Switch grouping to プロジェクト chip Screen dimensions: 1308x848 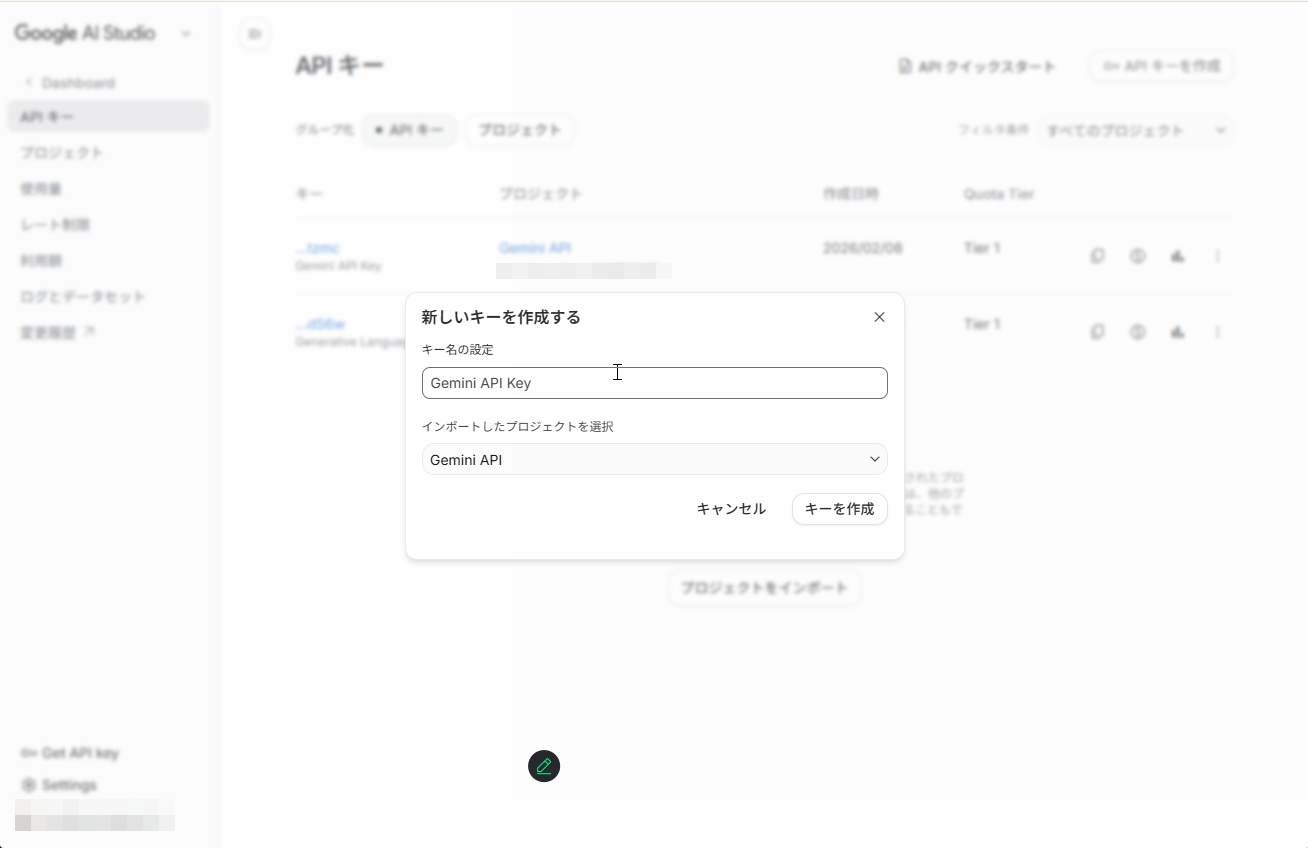point(519,130)
